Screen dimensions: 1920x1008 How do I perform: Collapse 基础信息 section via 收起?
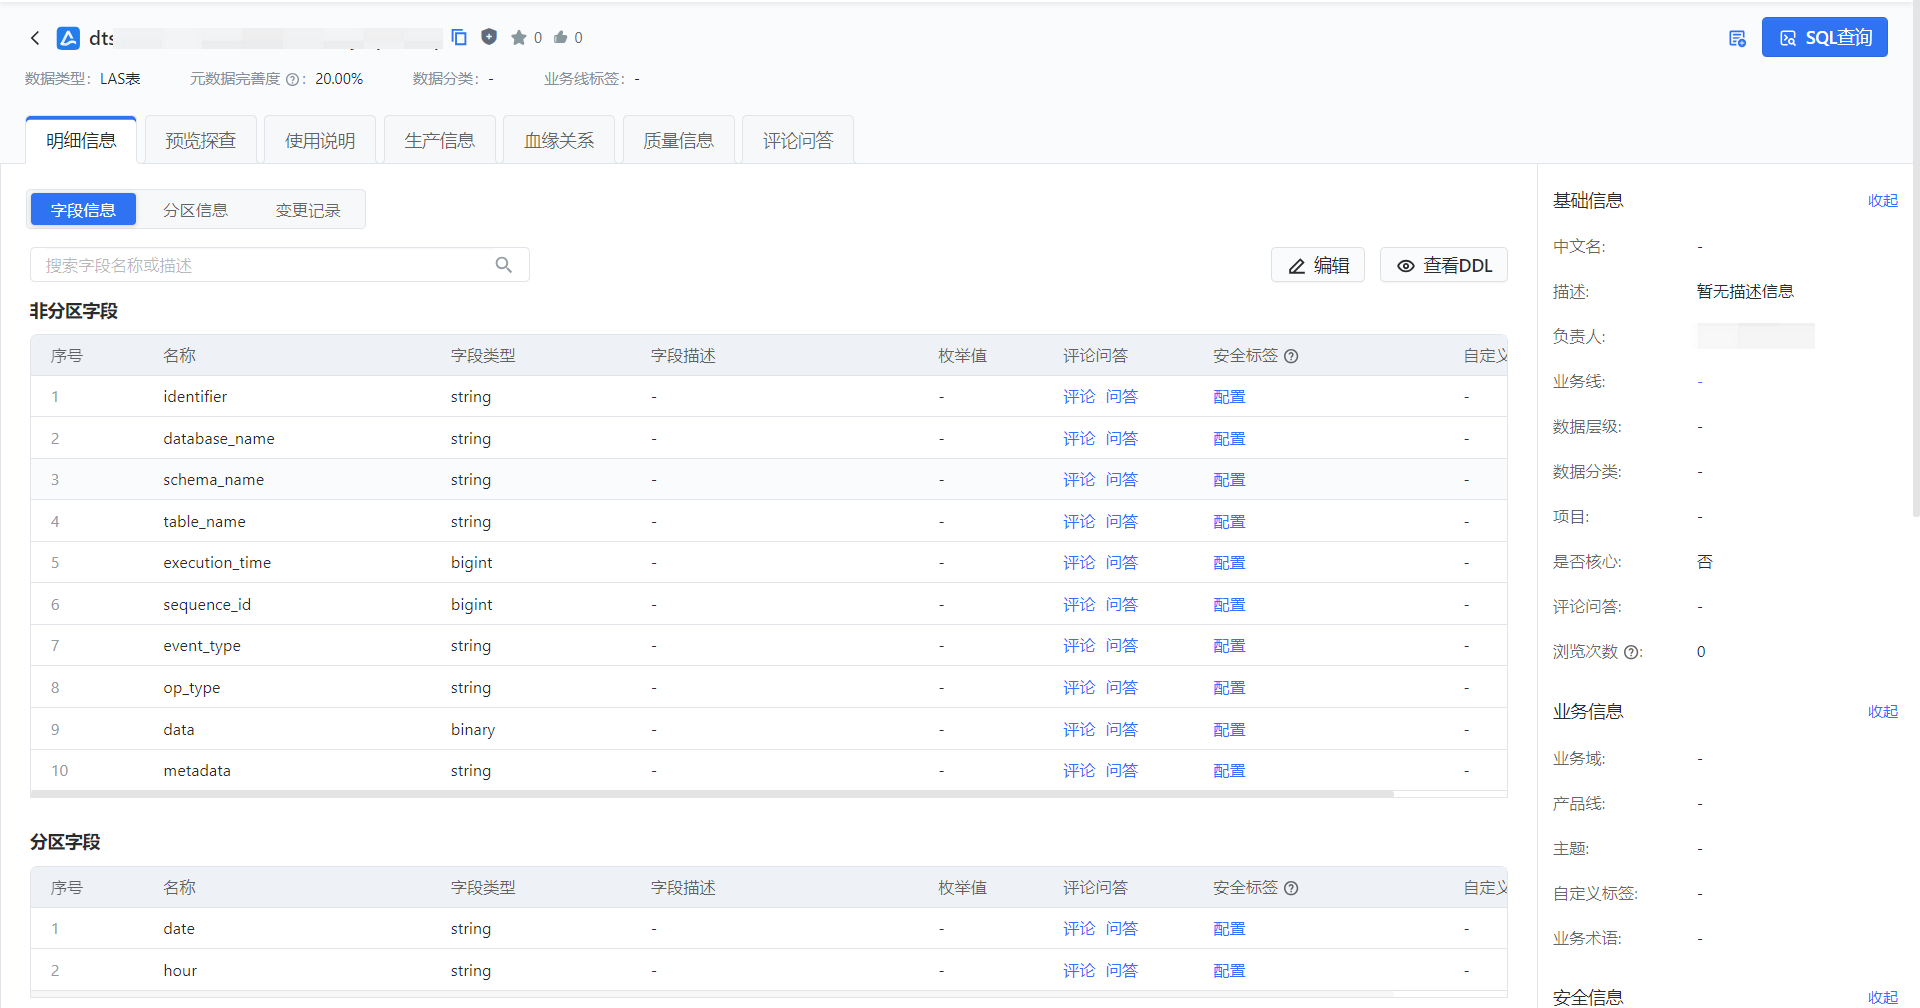[x=1882, y=200]
